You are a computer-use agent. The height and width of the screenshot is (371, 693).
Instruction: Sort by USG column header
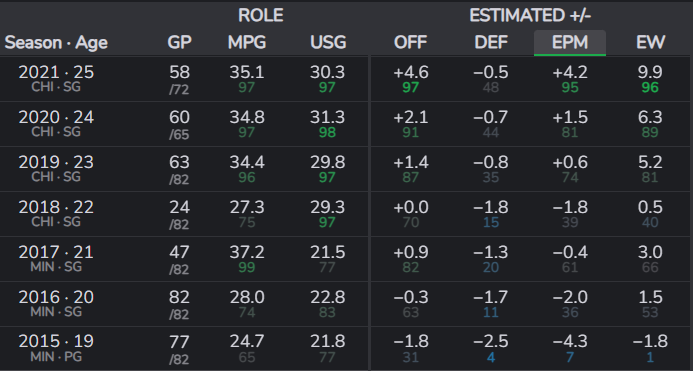coord(328,42)
